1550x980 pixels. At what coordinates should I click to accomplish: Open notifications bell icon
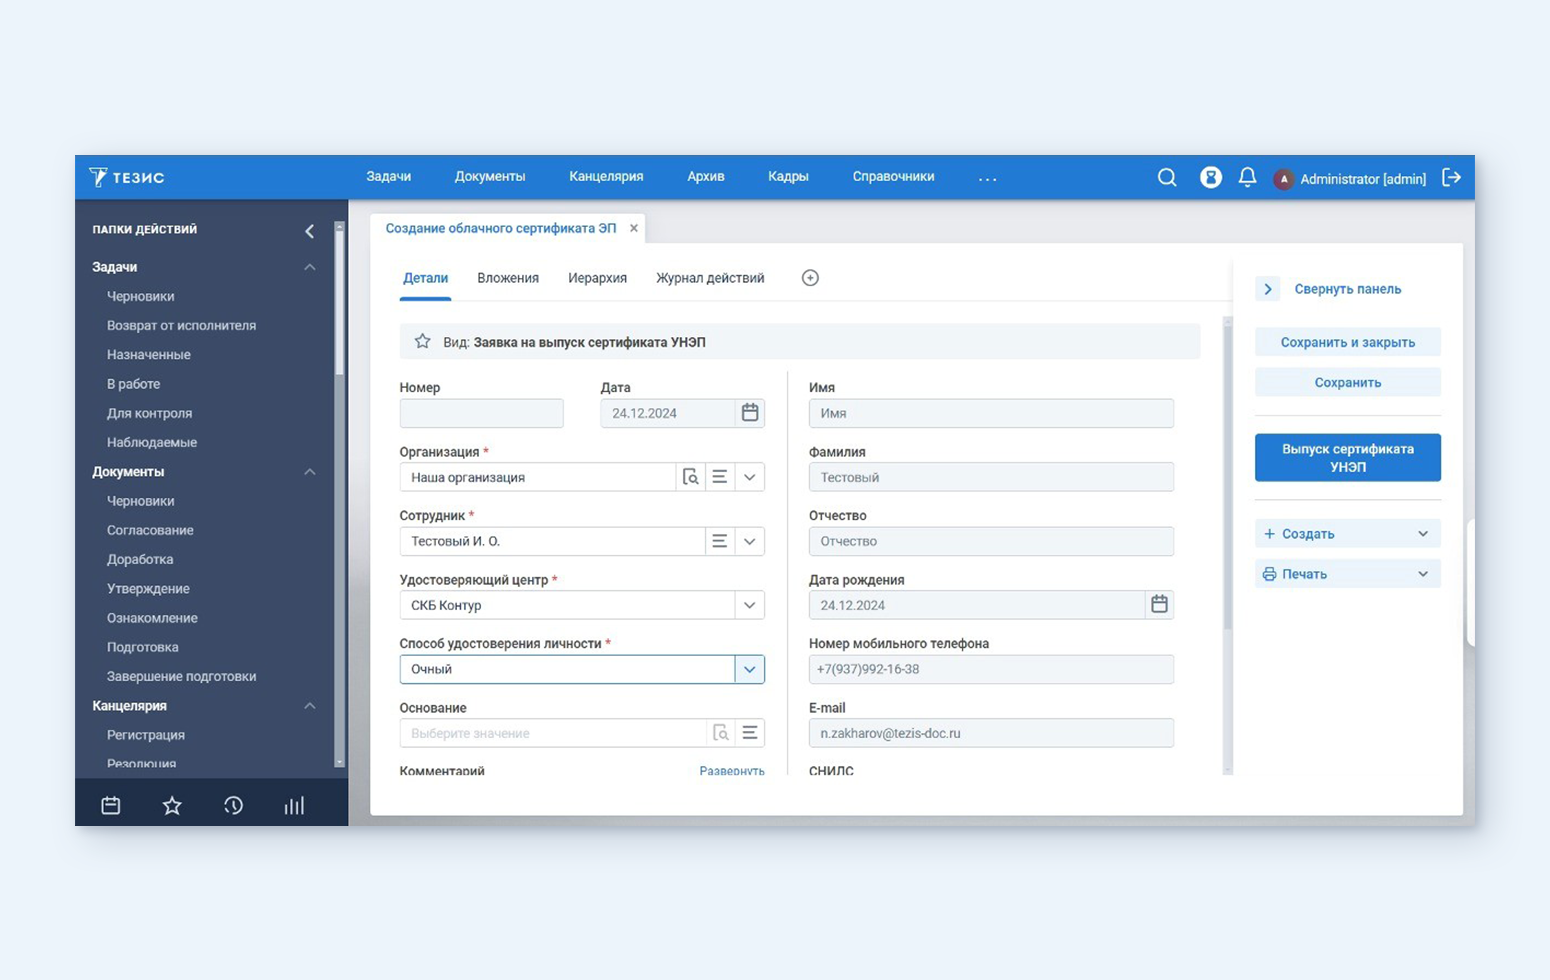click(x=1247, y=178)
